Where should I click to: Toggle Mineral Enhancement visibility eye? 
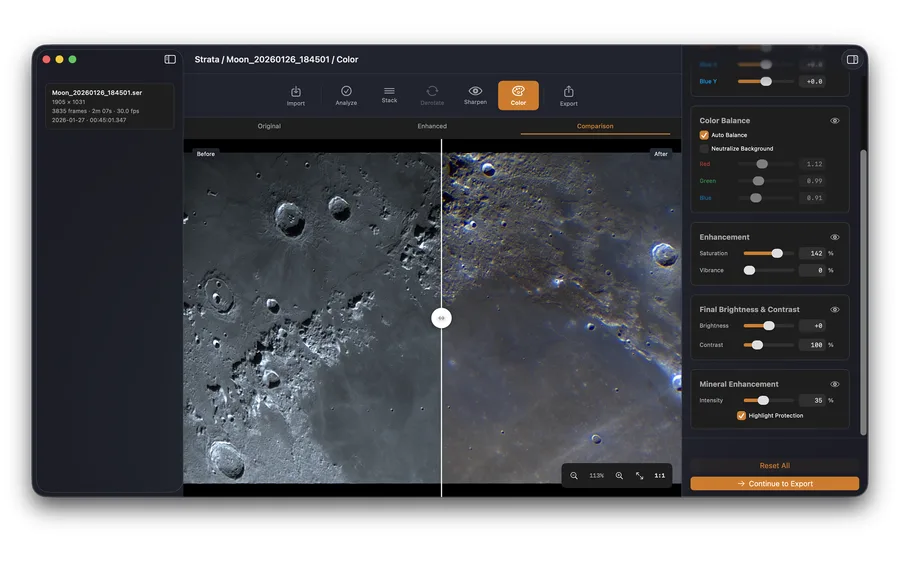click(x=835, y=384)
